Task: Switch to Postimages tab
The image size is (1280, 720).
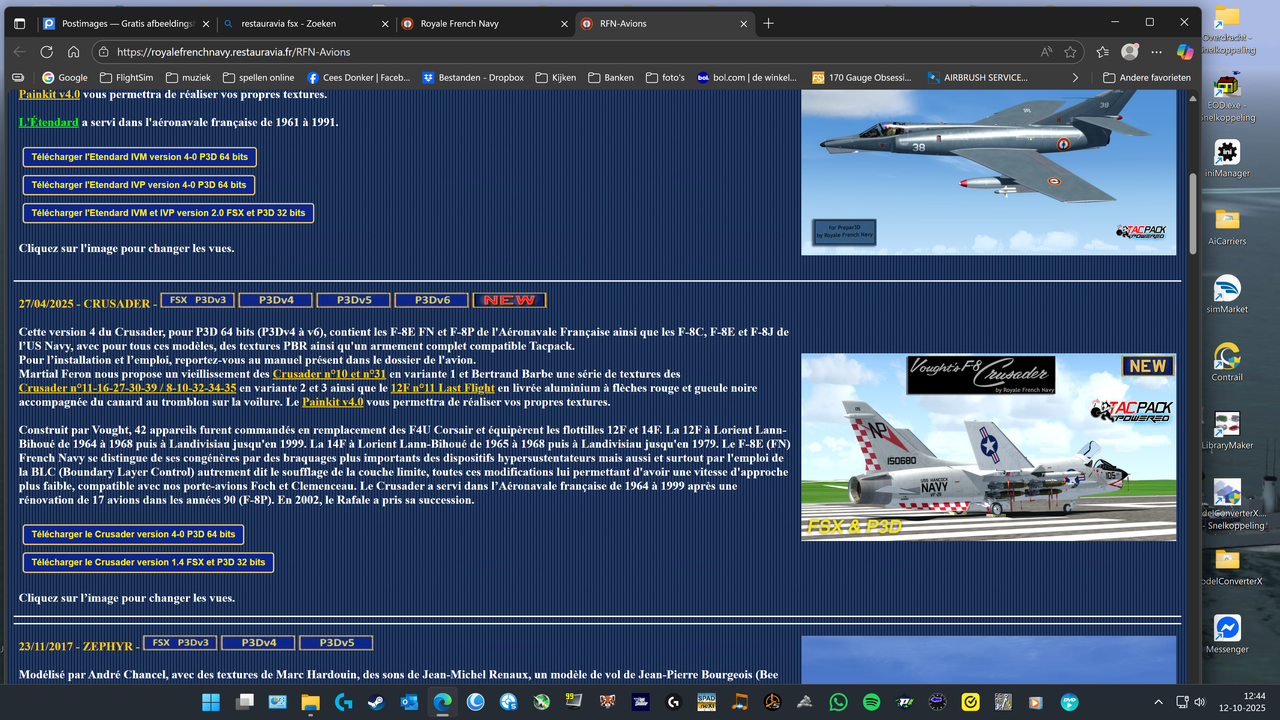Action: [125, 23]
